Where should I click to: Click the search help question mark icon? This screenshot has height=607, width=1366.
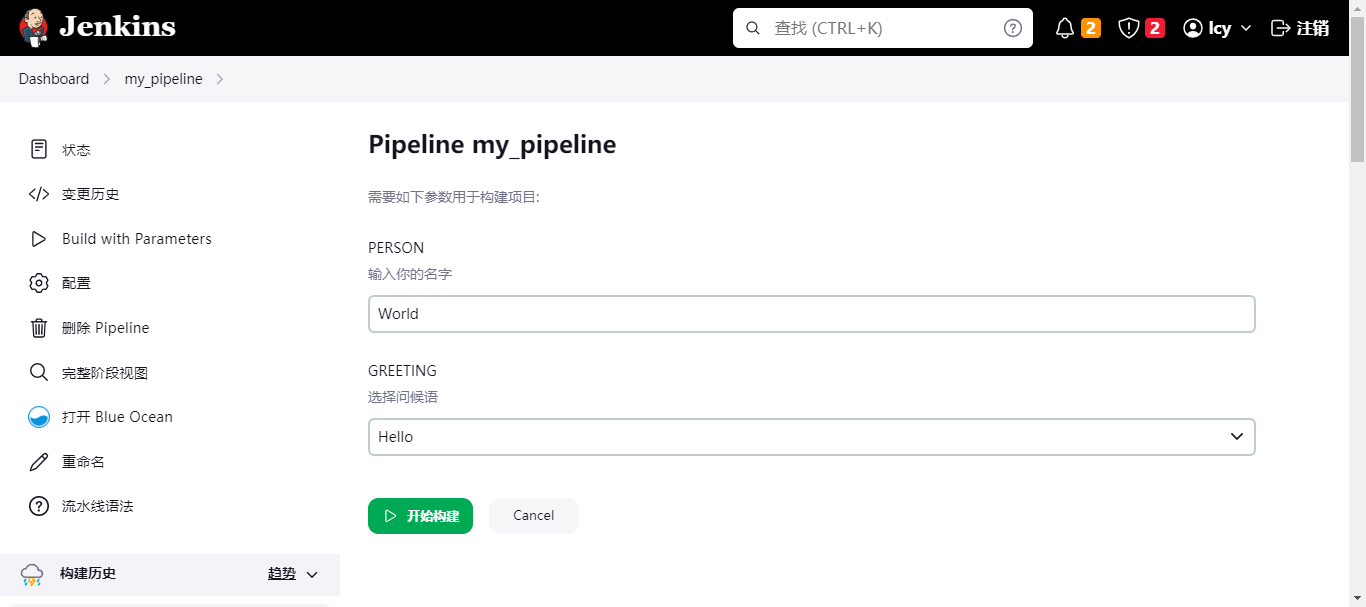click(1013, 28)
